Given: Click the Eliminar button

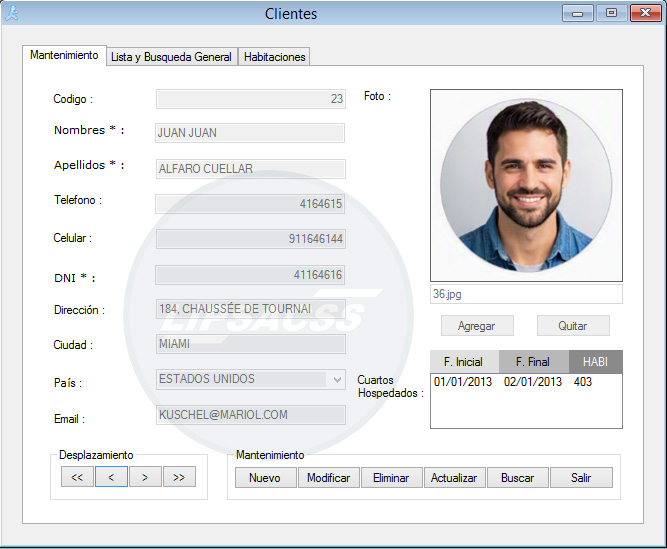Looking at the screenshot, I should (391, 478).
